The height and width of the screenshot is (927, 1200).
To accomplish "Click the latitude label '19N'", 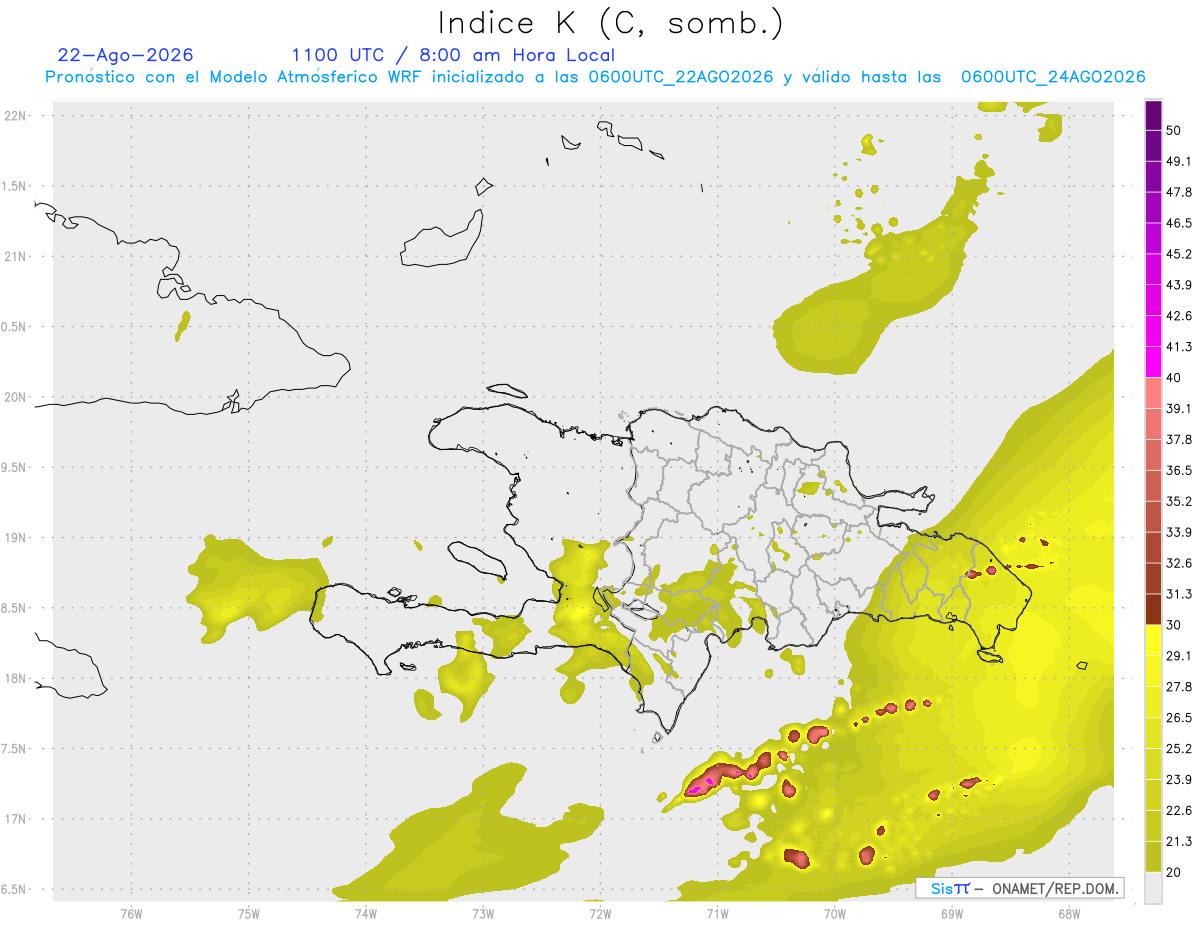I will click(x=17, y=538).
